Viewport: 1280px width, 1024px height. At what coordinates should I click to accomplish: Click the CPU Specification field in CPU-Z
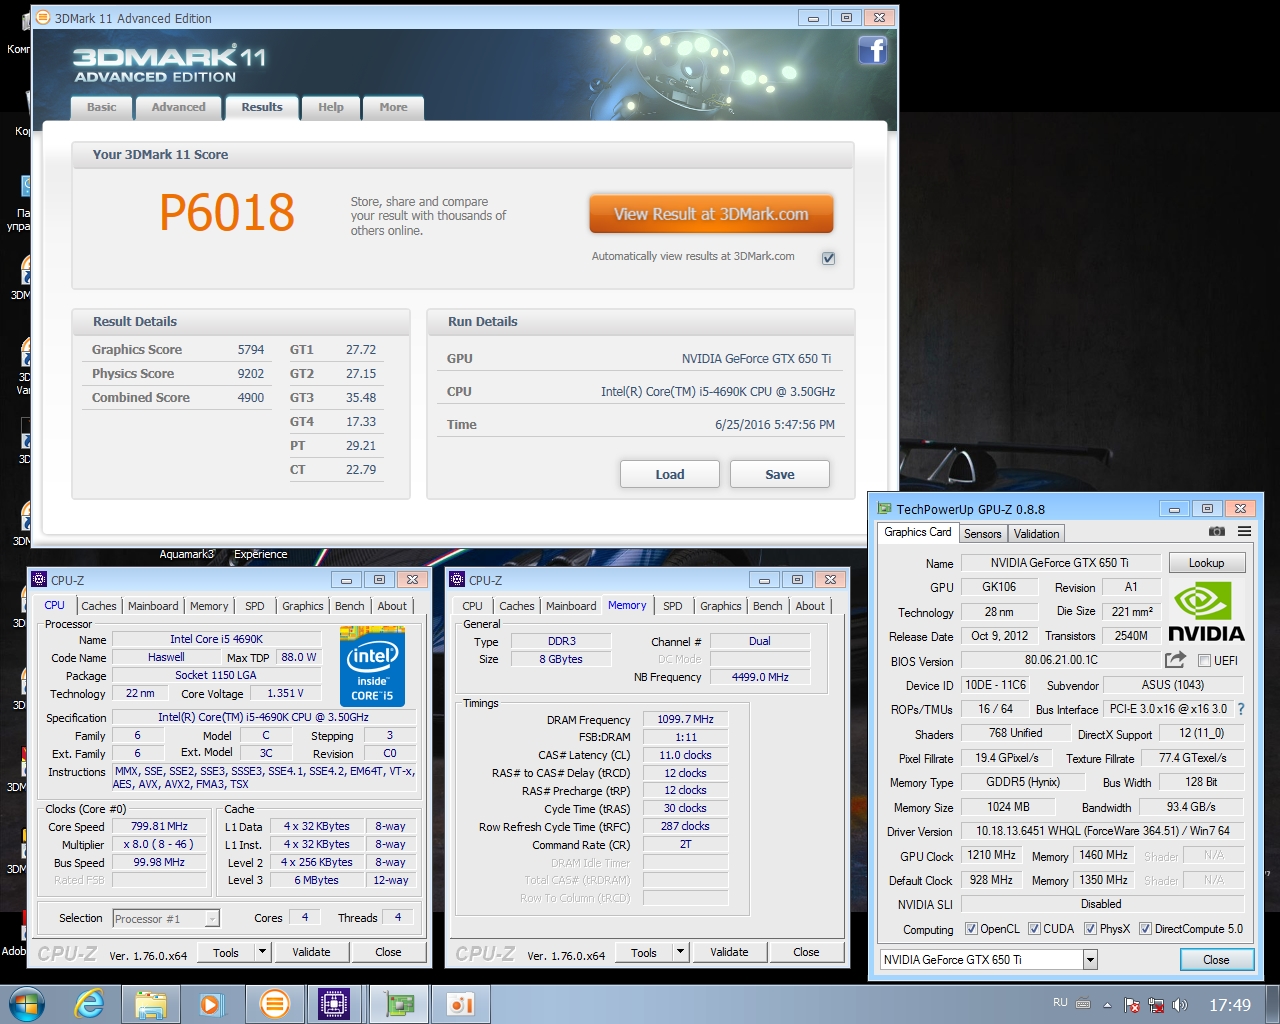click(263, 717)
